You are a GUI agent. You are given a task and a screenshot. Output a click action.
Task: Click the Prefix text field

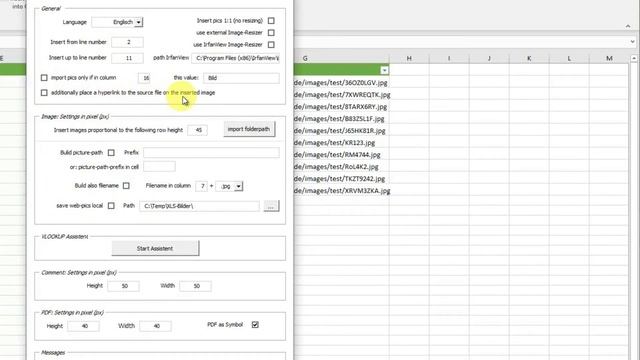click(211, 153)
